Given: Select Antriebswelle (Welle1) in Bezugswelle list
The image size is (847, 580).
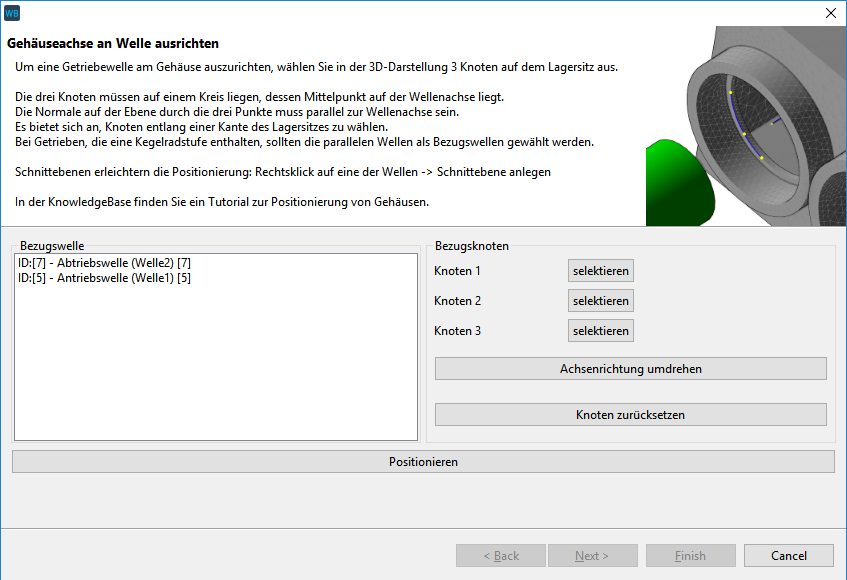Looking at the screenshot, I should click(x=104, y=278).
